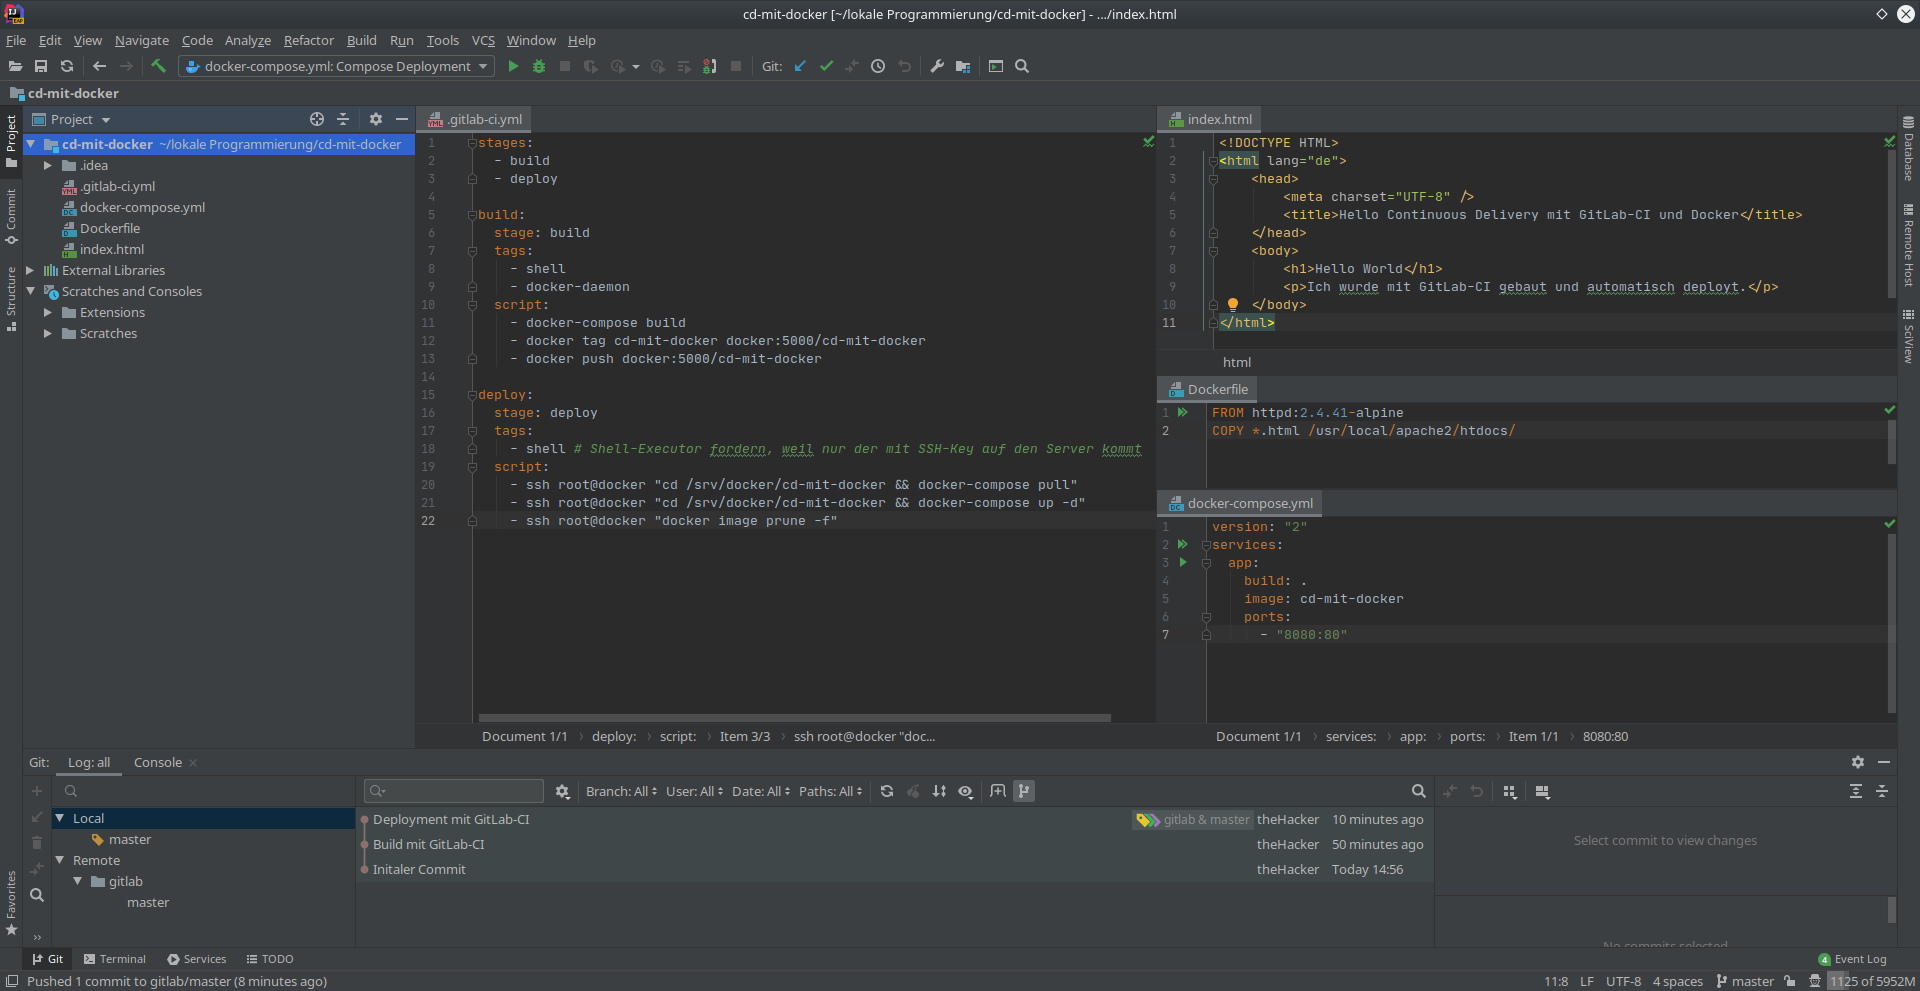This screenshot has height=991, width=1920.
Task: Refresh the Git log
Action: (x=887, y=791)
